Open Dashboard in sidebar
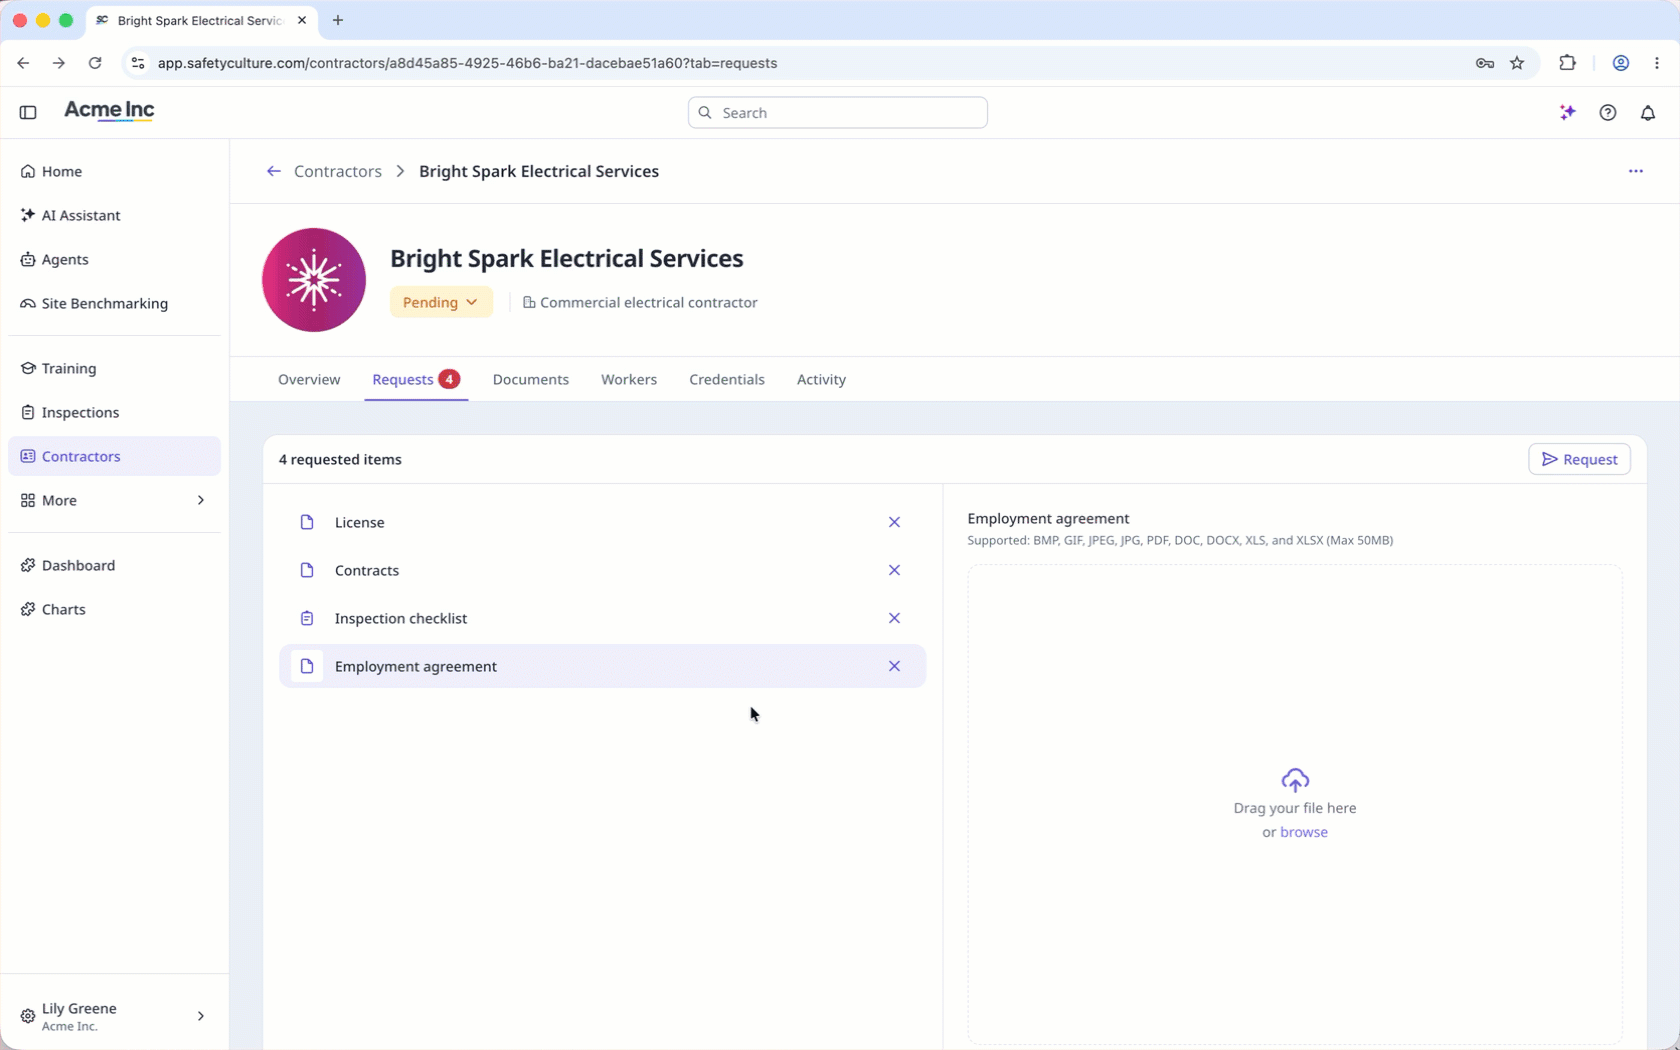 pos(114,565)
